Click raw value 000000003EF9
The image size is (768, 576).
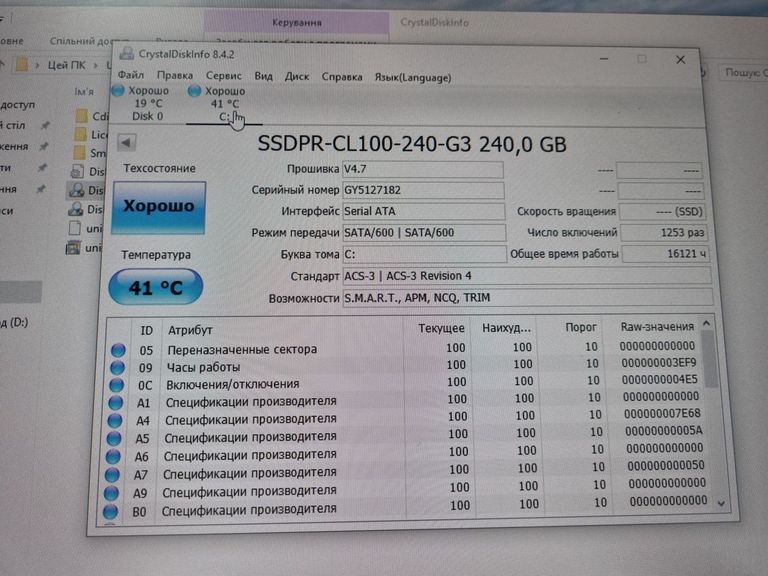659,363
